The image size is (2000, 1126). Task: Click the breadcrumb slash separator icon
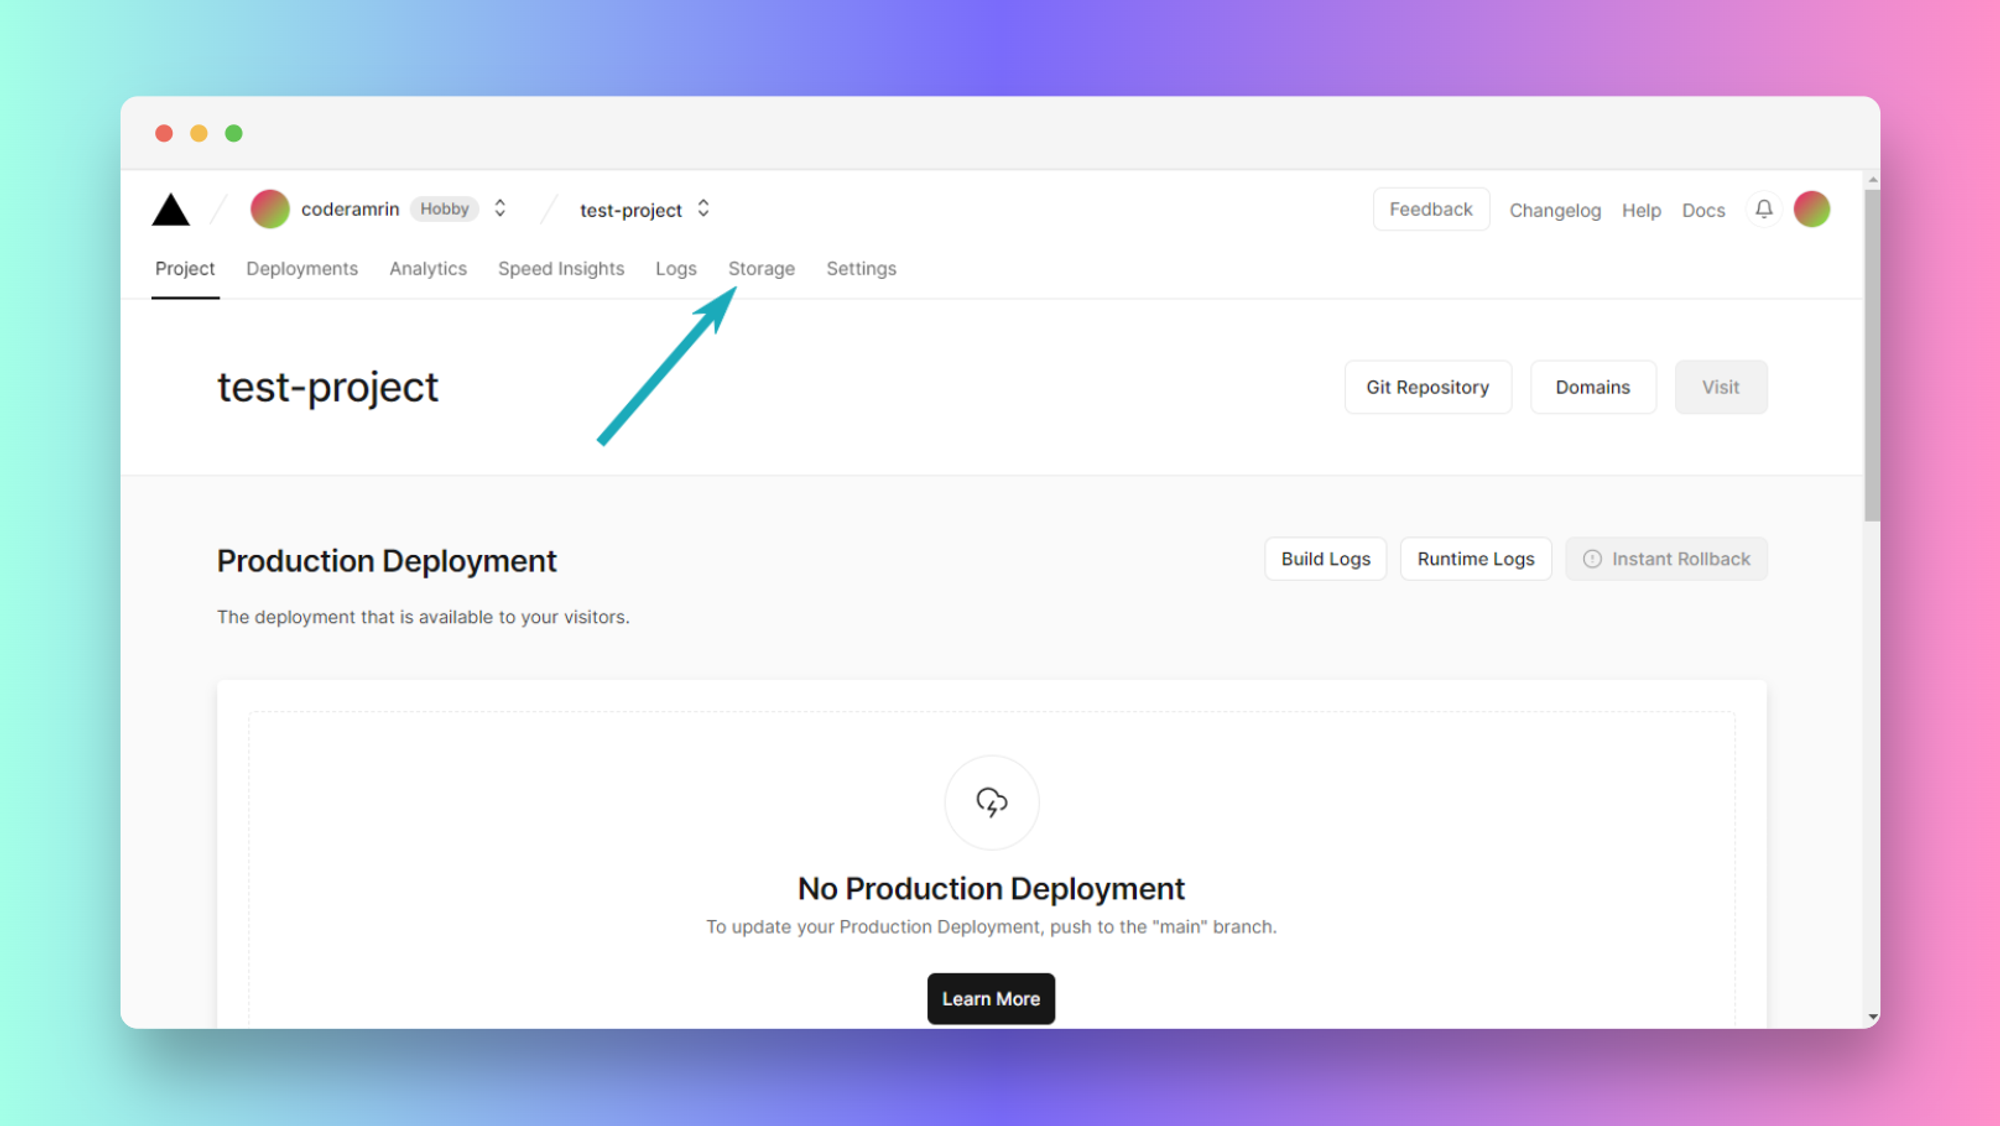tap(218, 209)
